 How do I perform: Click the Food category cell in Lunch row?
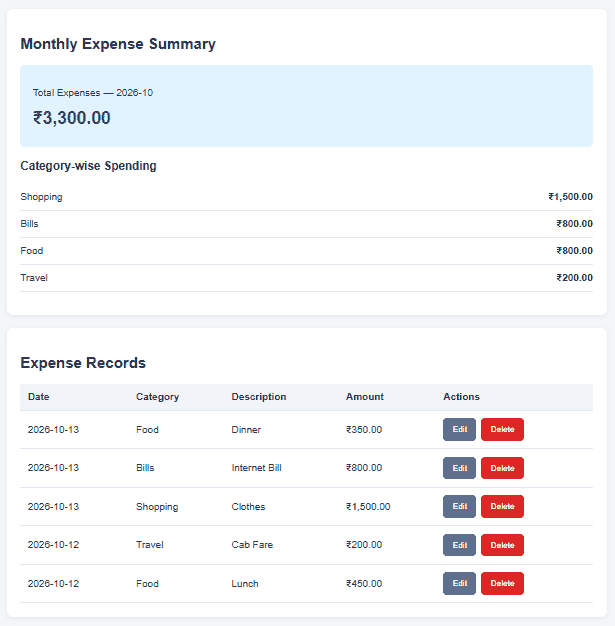[147, 584]
